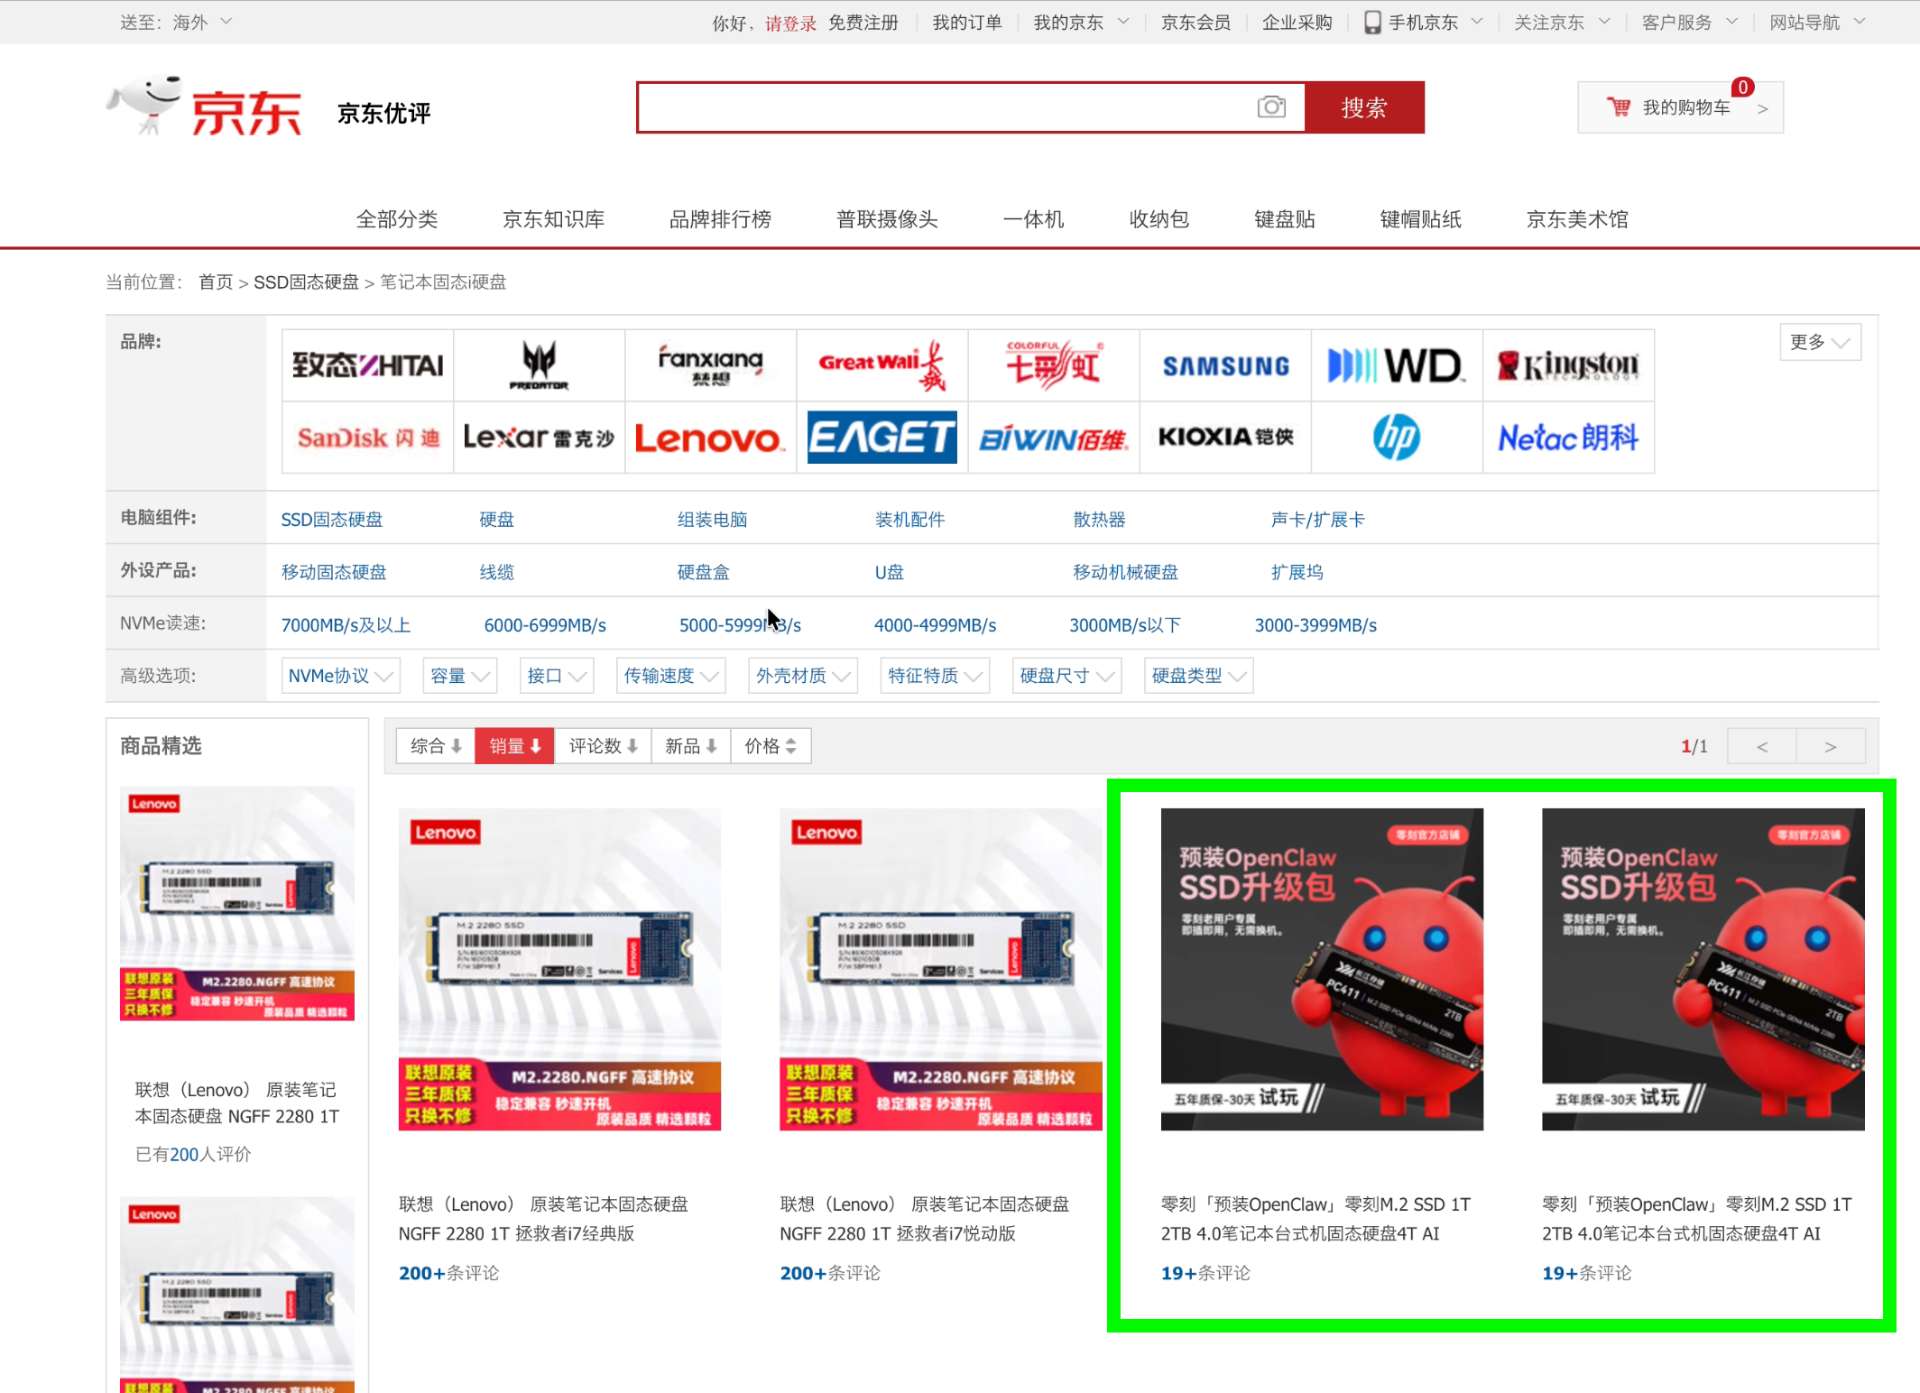Click the shopping cart icon

[1618, 107]
